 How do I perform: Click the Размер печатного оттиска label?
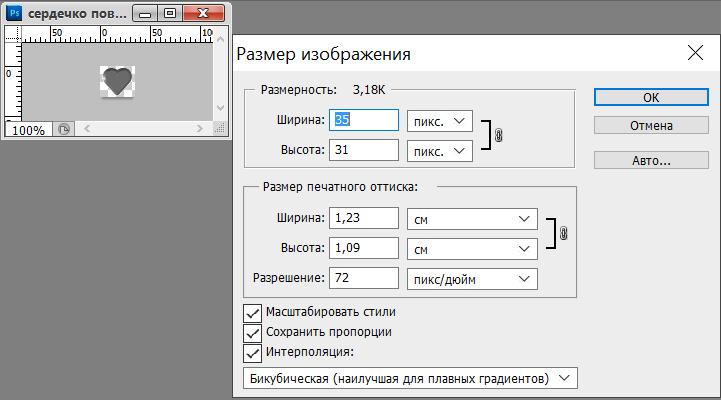[340, 187]
